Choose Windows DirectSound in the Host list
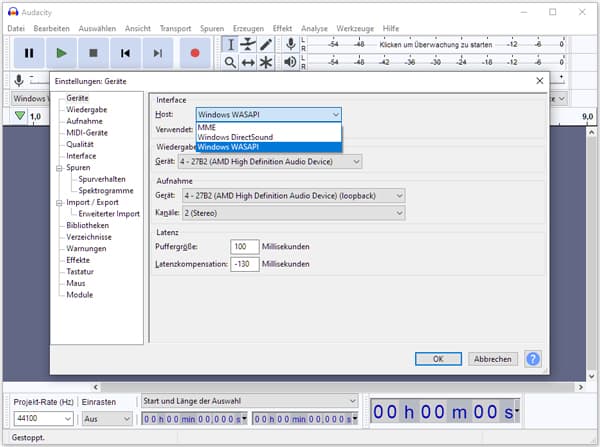This screenshot has height=447, width=600. coord(269,137)
